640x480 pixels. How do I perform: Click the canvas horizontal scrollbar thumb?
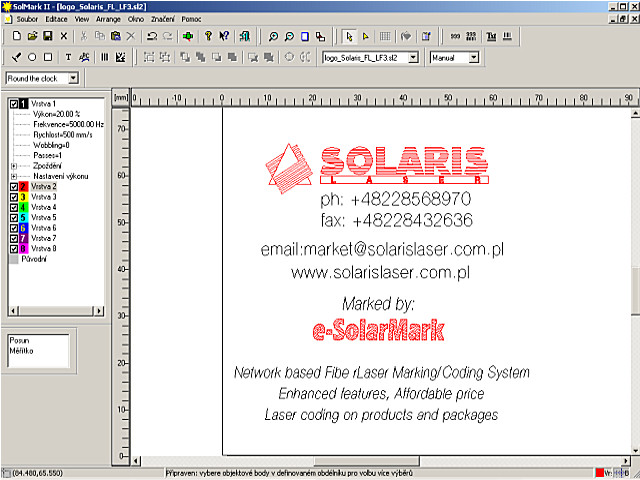point(366,461)
